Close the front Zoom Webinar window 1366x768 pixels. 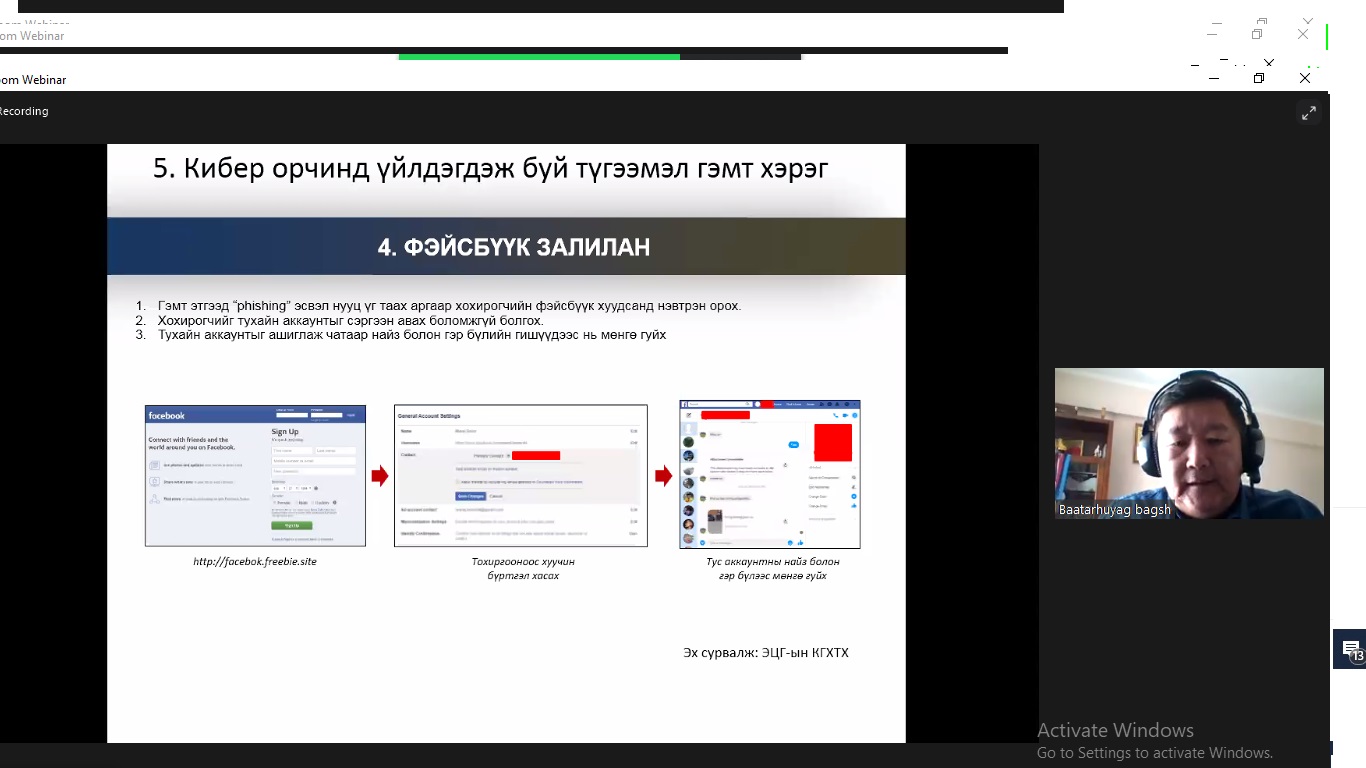click(x=1304, y=78)
